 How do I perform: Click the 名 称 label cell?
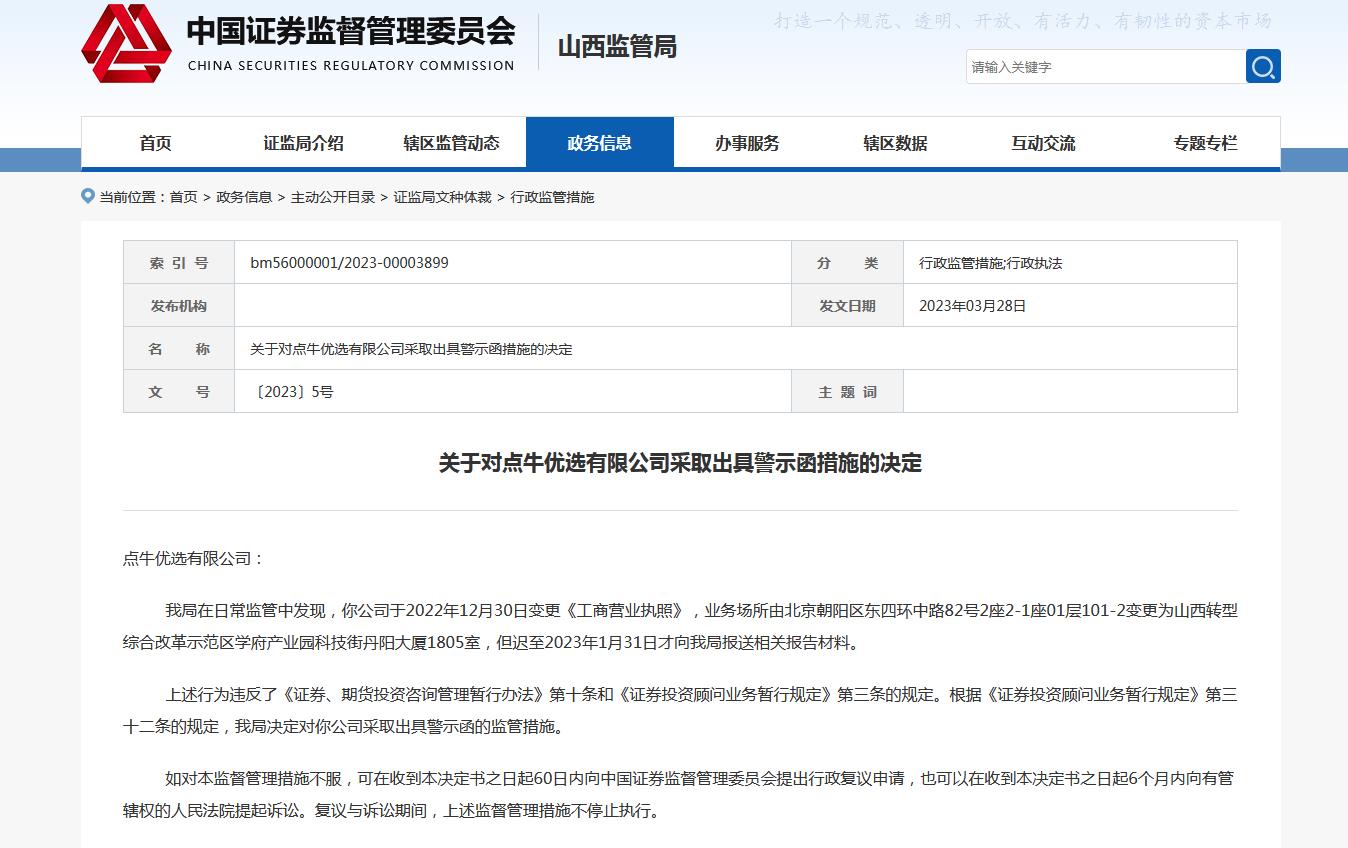point(179,349)
